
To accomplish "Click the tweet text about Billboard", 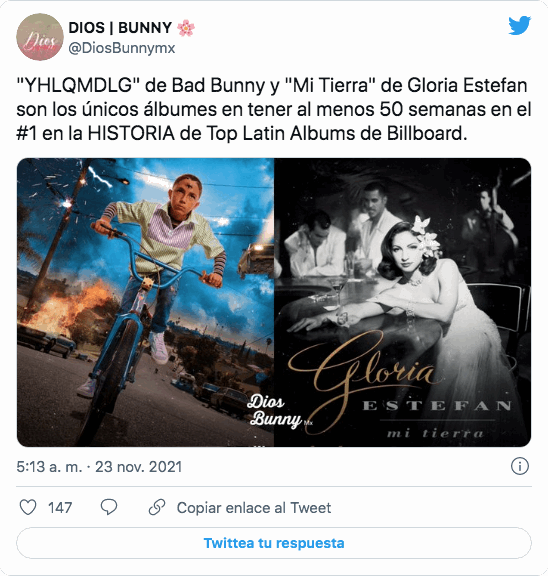I will click(274, 109).
